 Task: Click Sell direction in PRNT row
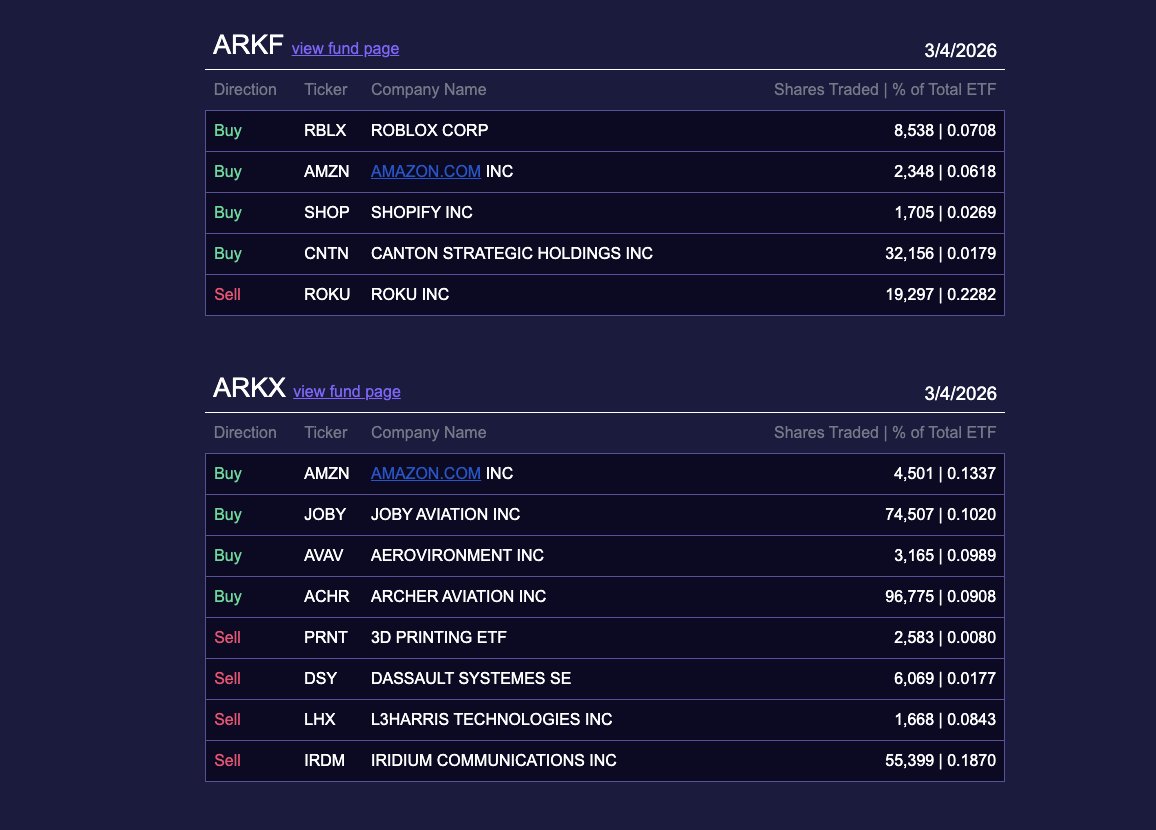[x=227, y=638]
